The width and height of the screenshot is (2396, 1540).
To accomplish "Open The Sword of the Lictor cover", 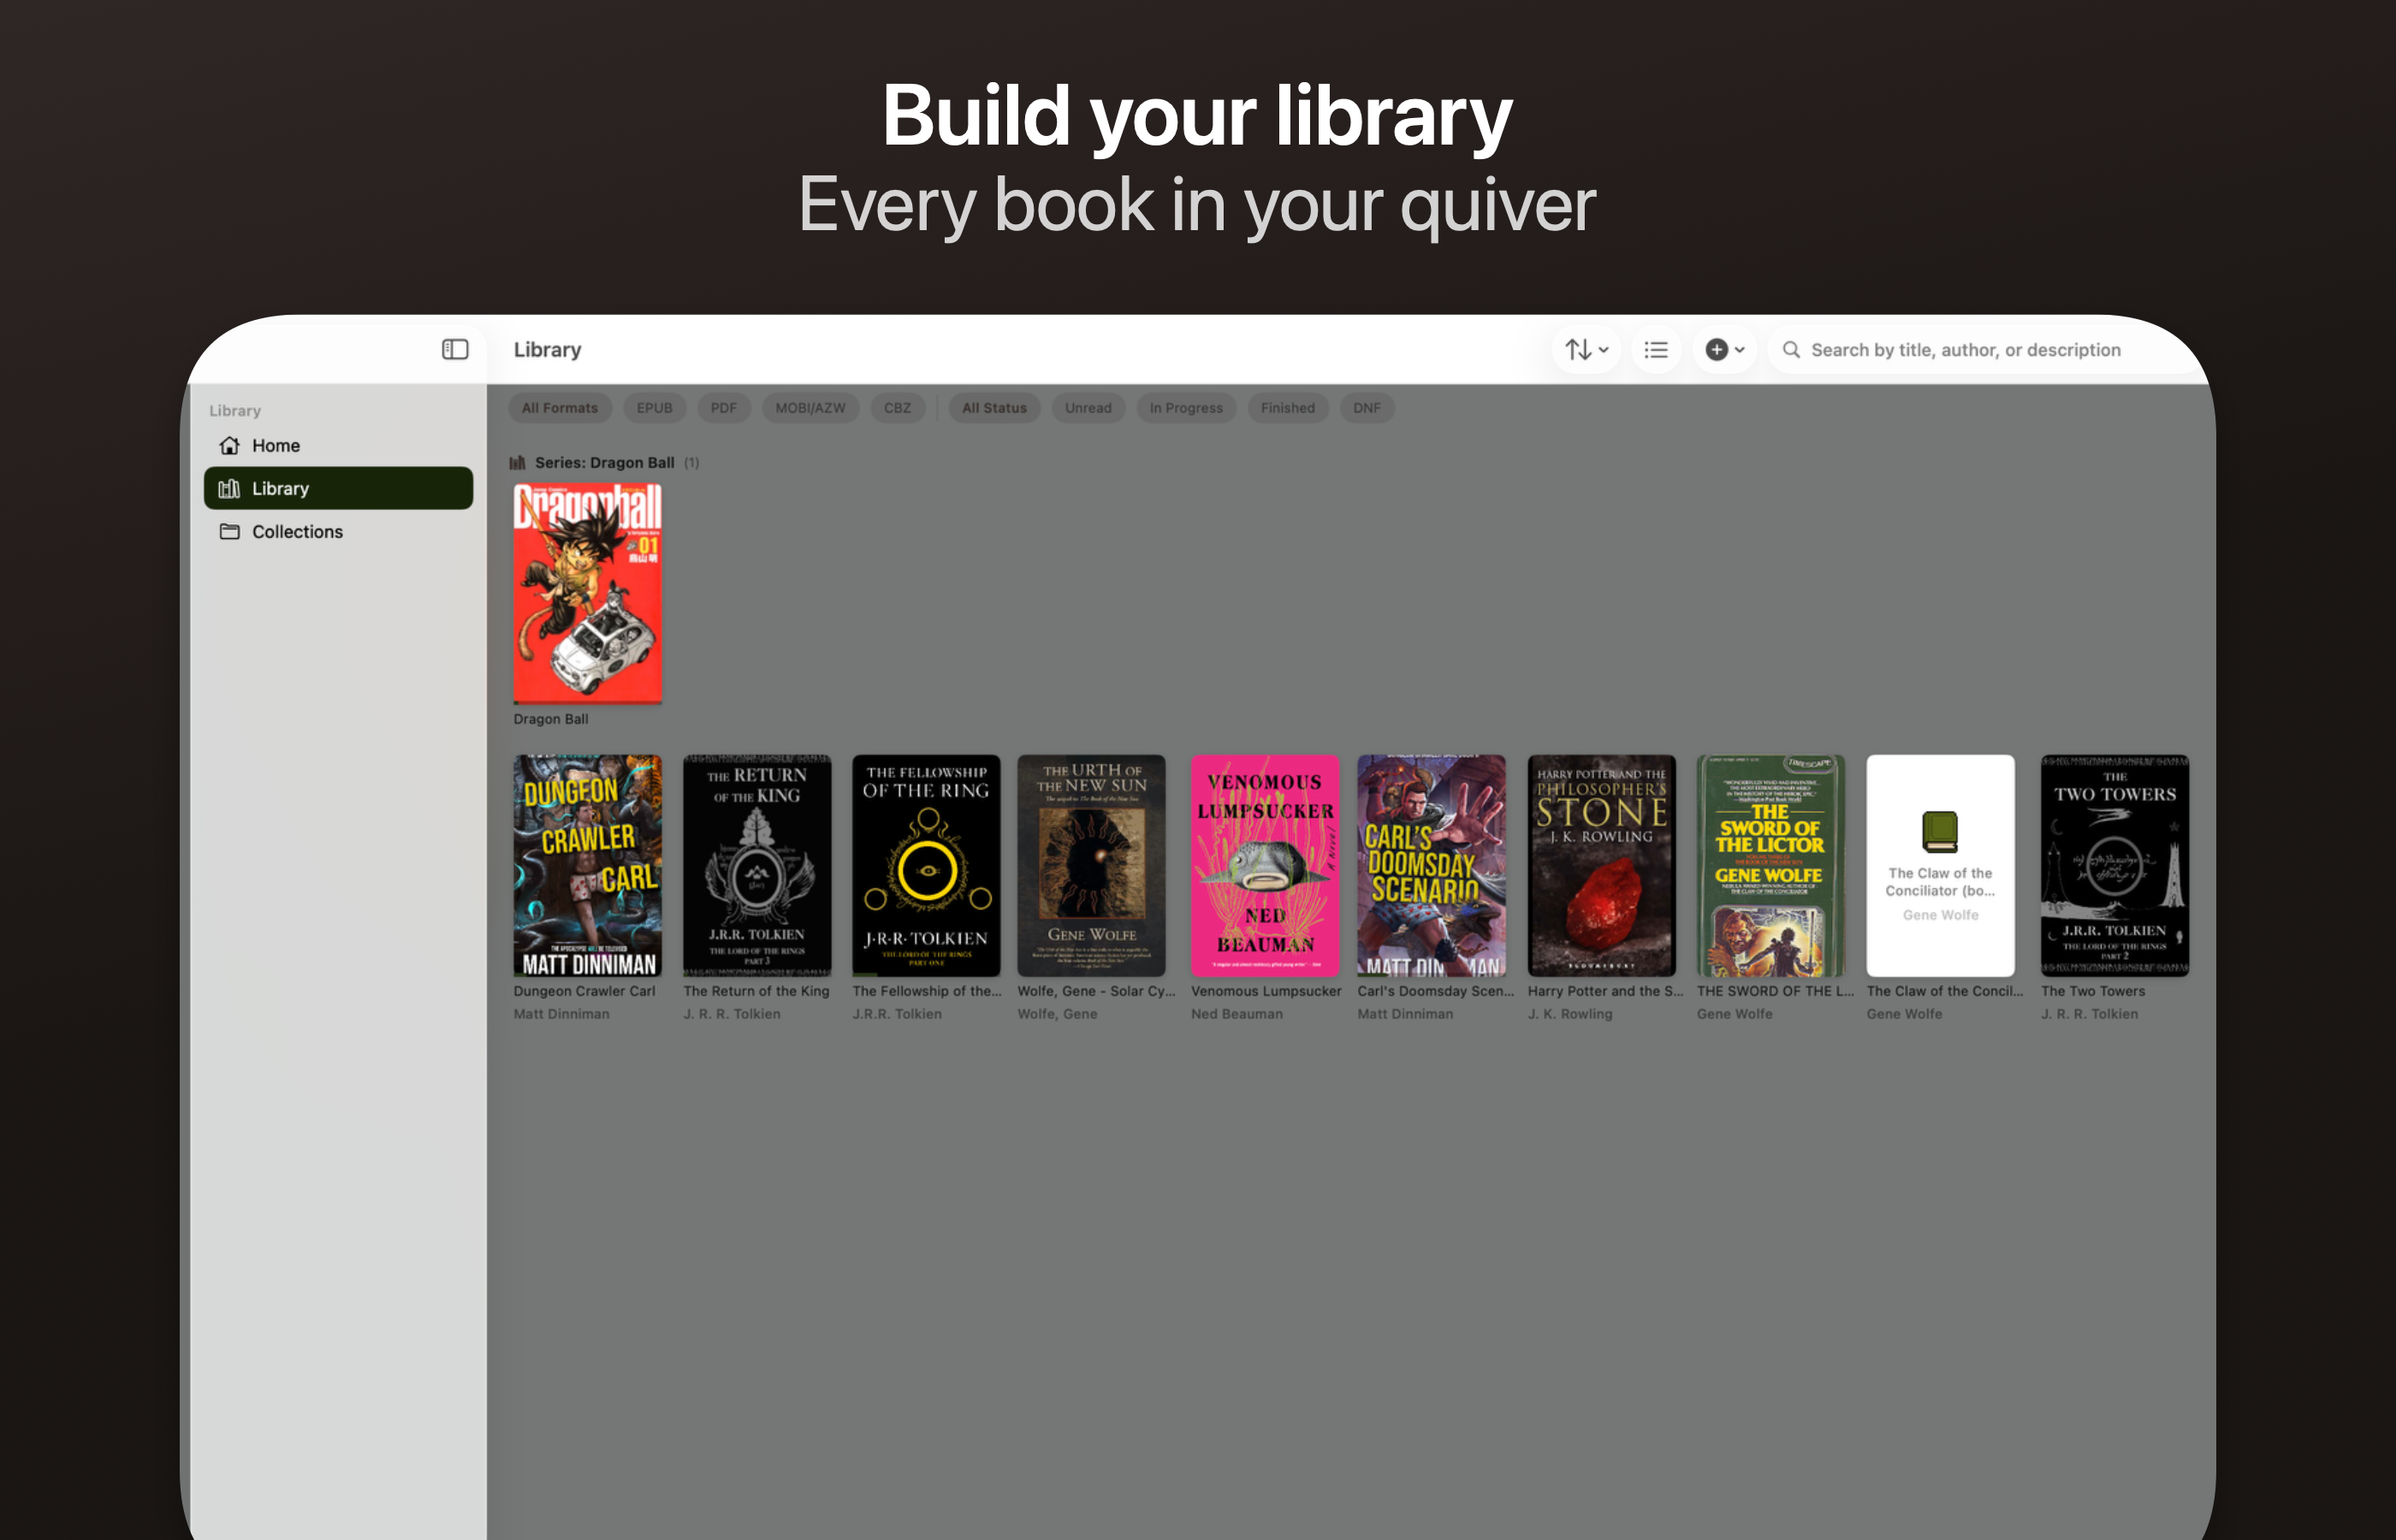I will (x=1770, y=865).
